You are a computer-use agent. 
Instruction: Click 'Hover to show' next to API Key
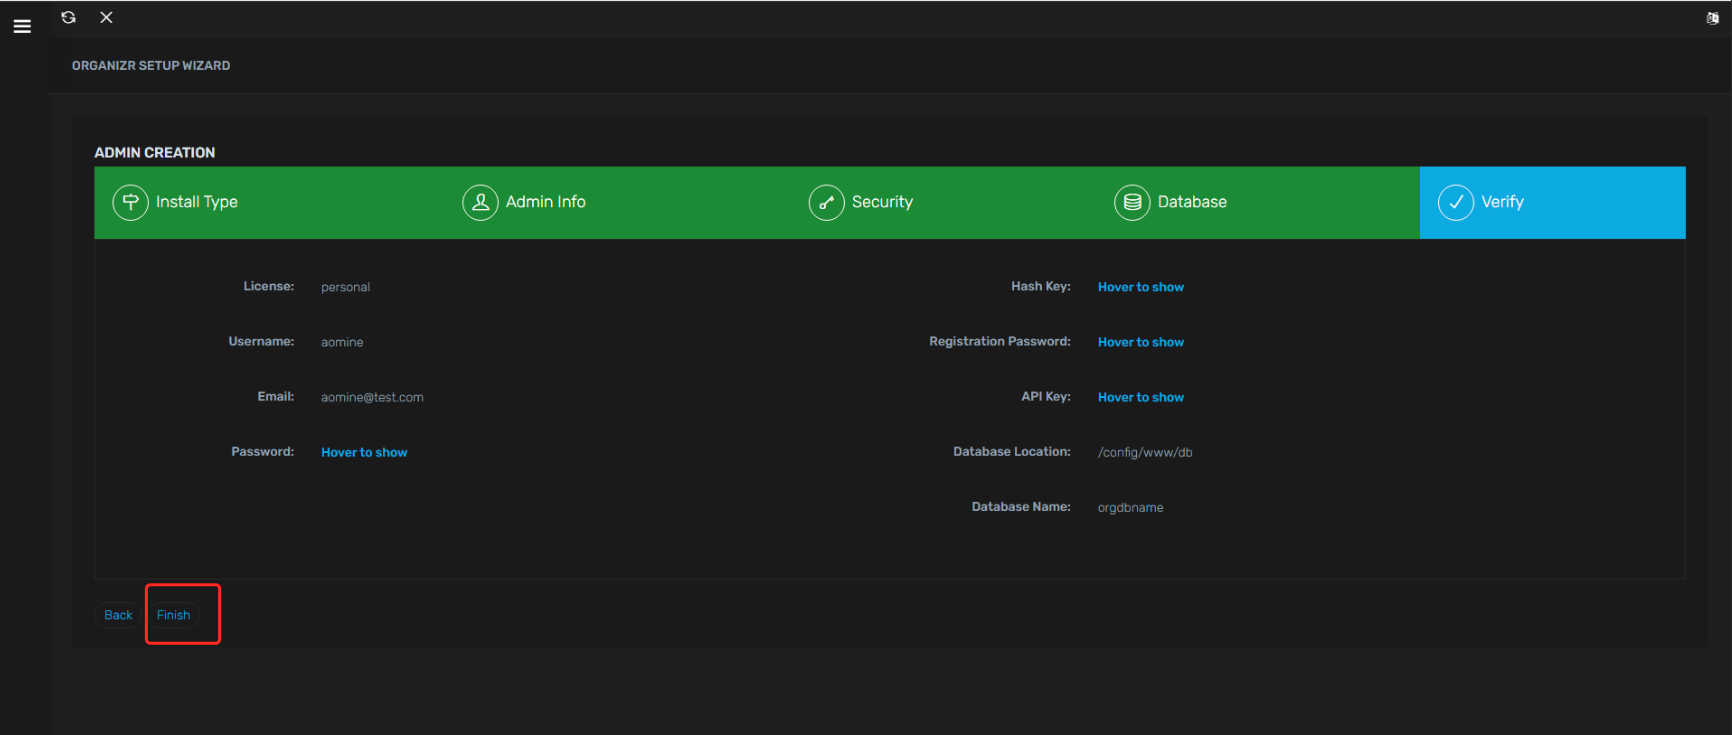click(x=1141, y=397)
